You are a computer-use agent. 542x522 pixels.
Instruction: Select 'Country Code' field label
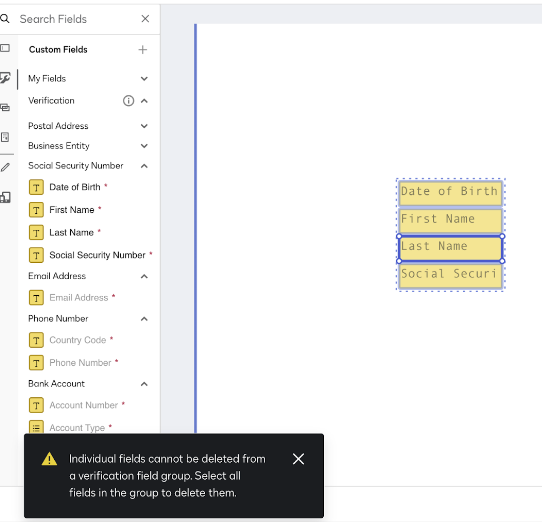77,340
